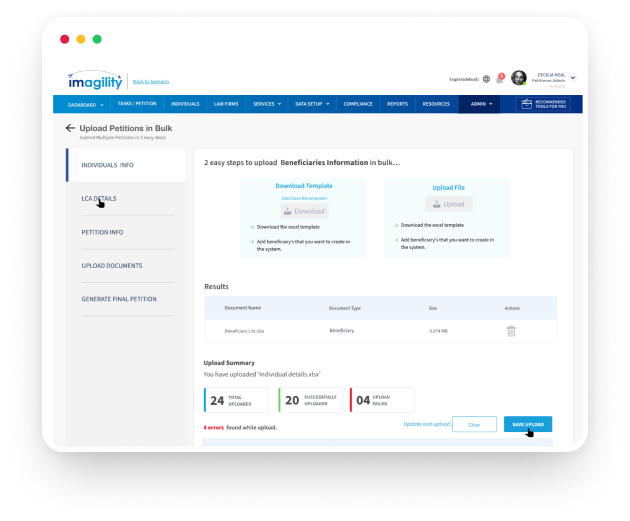Click the Download template button
The image size is (630, 521).
(304, 211)
